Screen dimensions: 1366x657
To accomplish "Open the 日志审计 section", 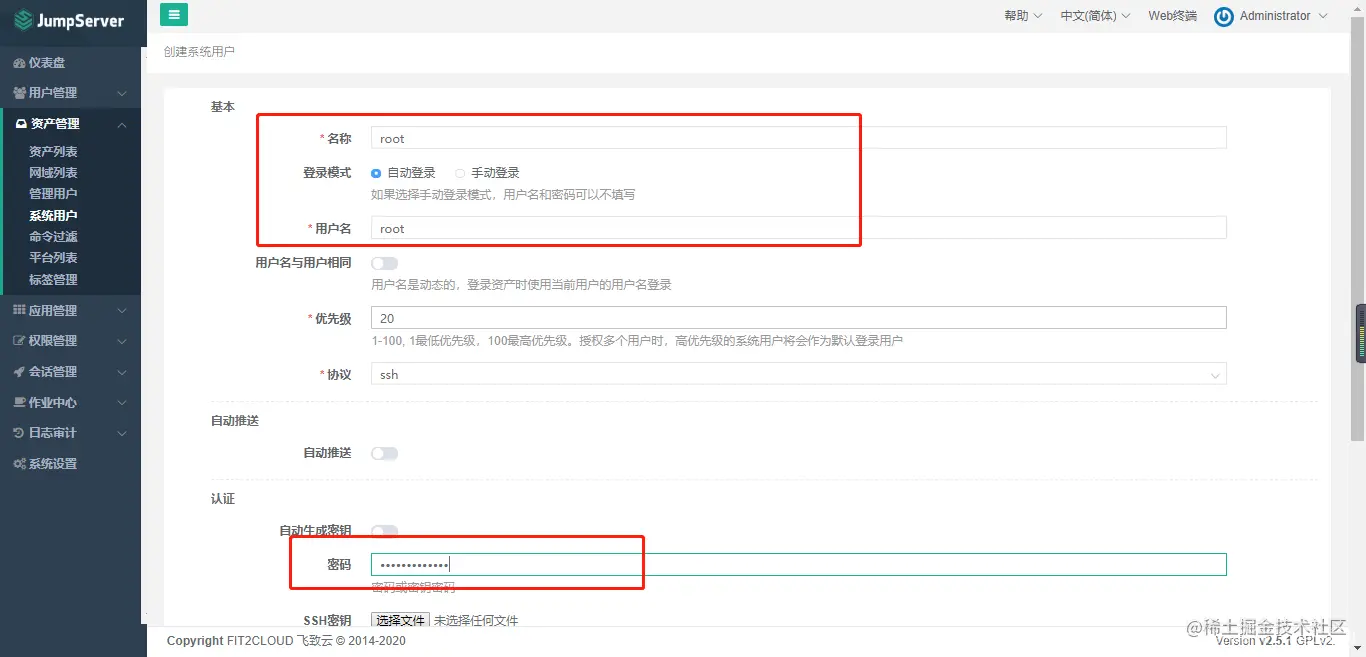I will pyautogui.click(x=55, y=432).
